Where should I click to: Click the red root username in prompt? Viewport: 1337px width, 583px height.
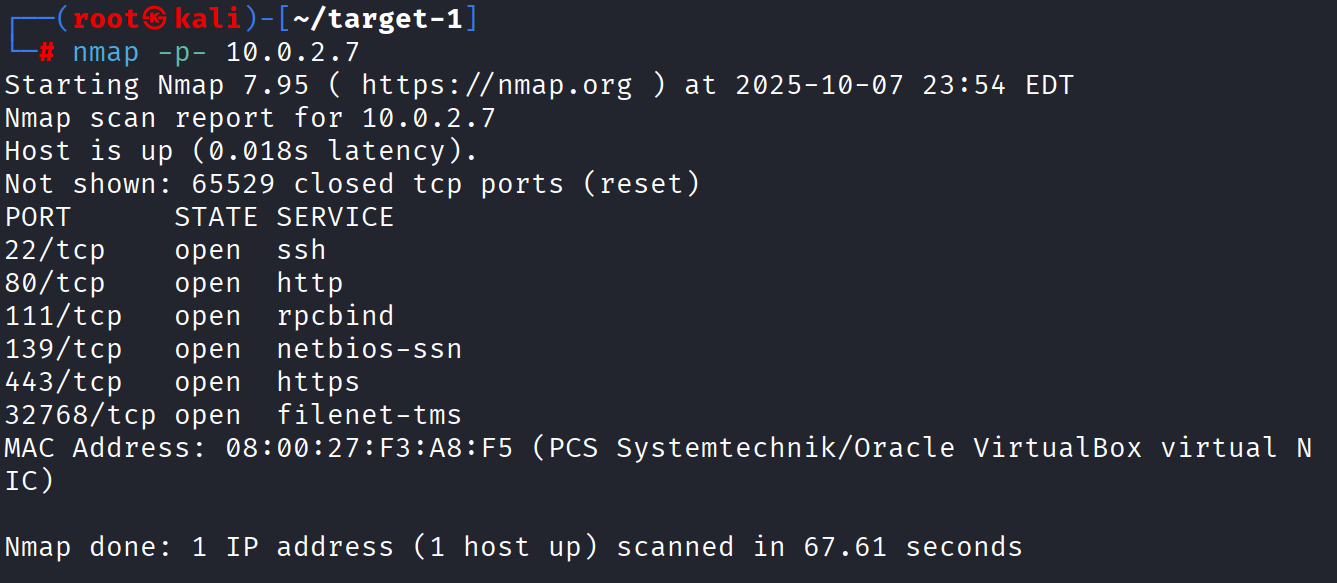tap(106, 19)
